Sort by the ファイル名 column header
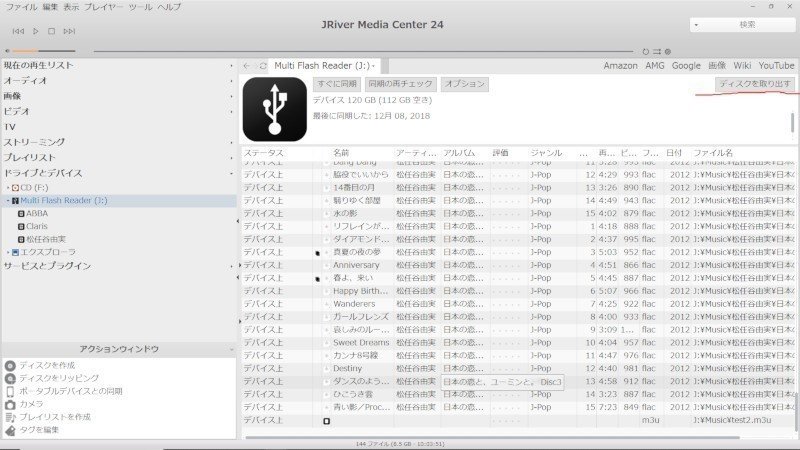This screenshot has width=800, height=450. tap(713, 153)
